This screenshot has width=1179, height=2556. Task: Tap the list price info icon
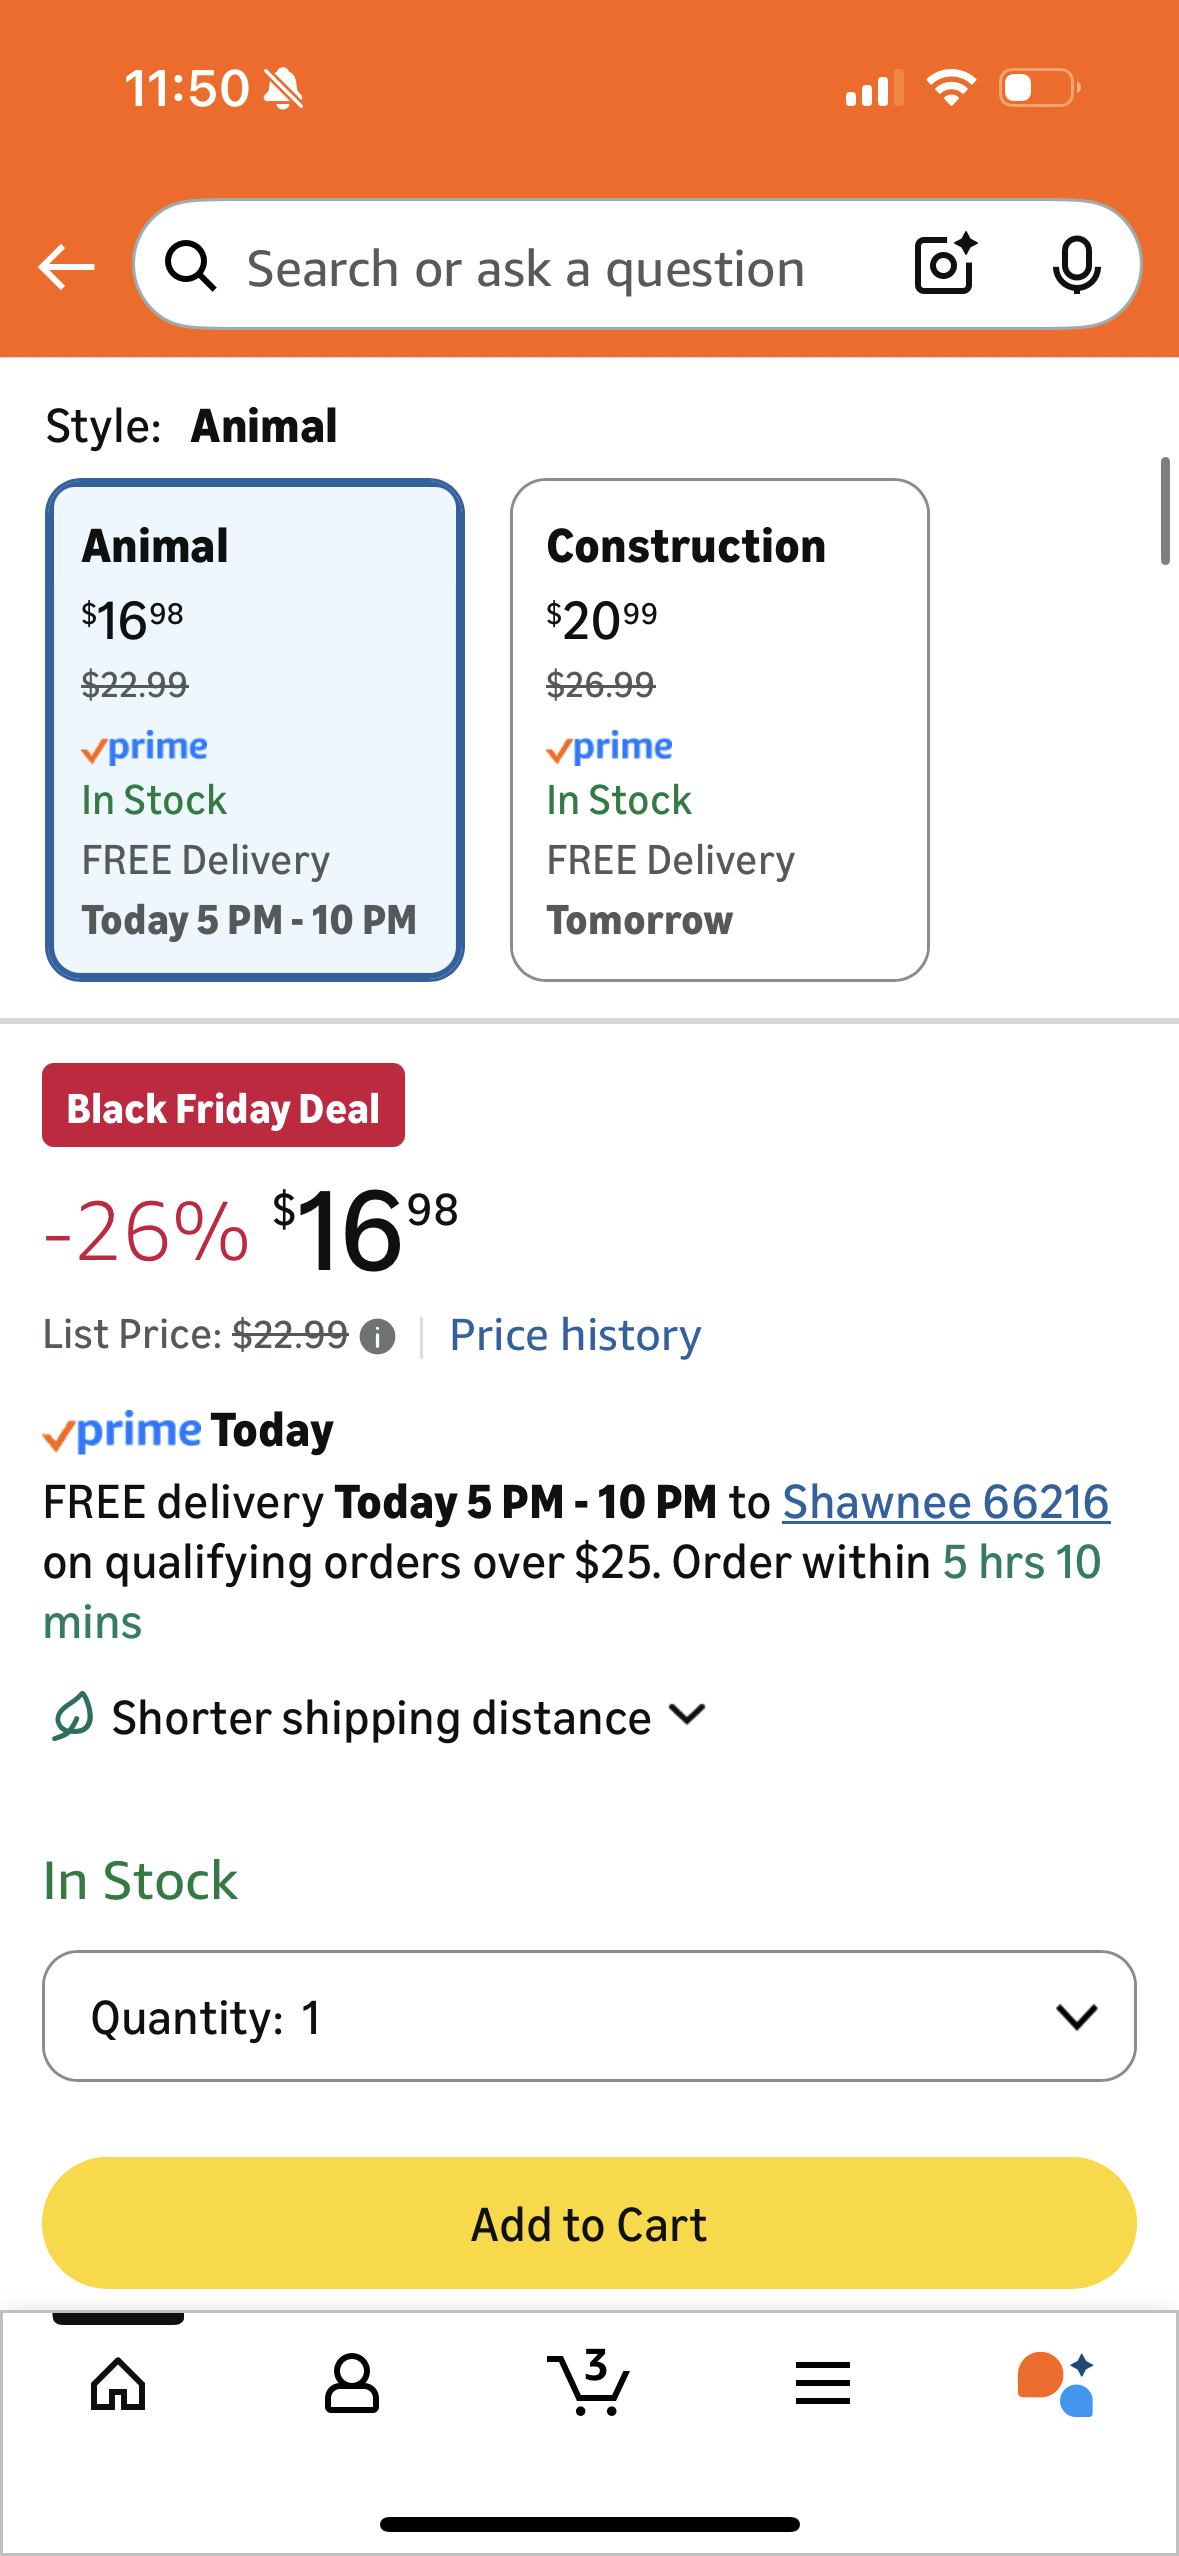[377, 1336]
